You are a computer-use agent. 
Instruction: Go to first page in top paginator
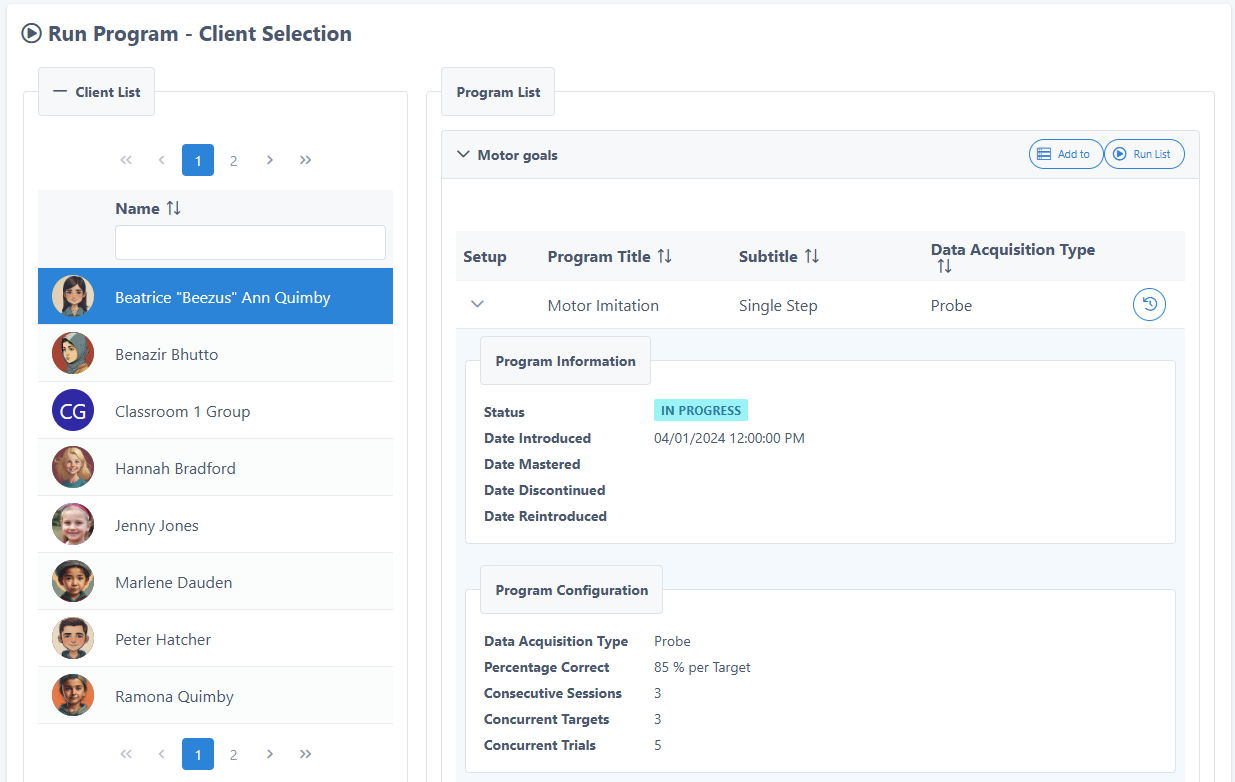click(126, 160)
